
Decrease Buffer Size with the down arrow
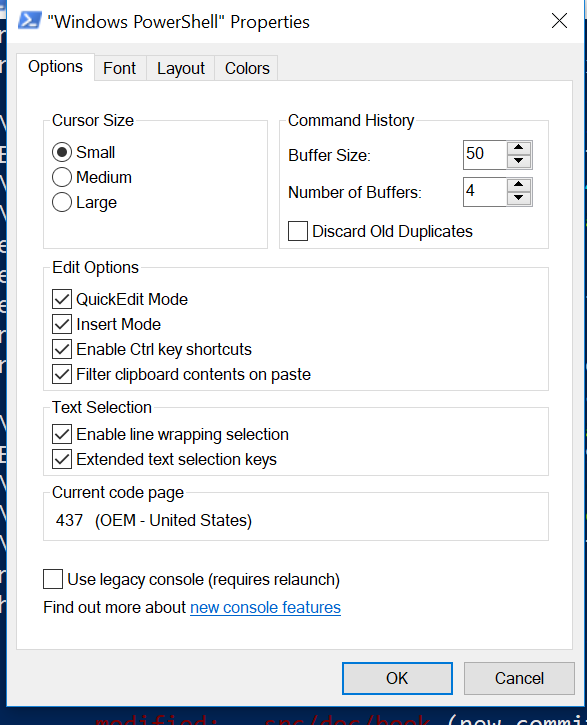coord(519,161)
